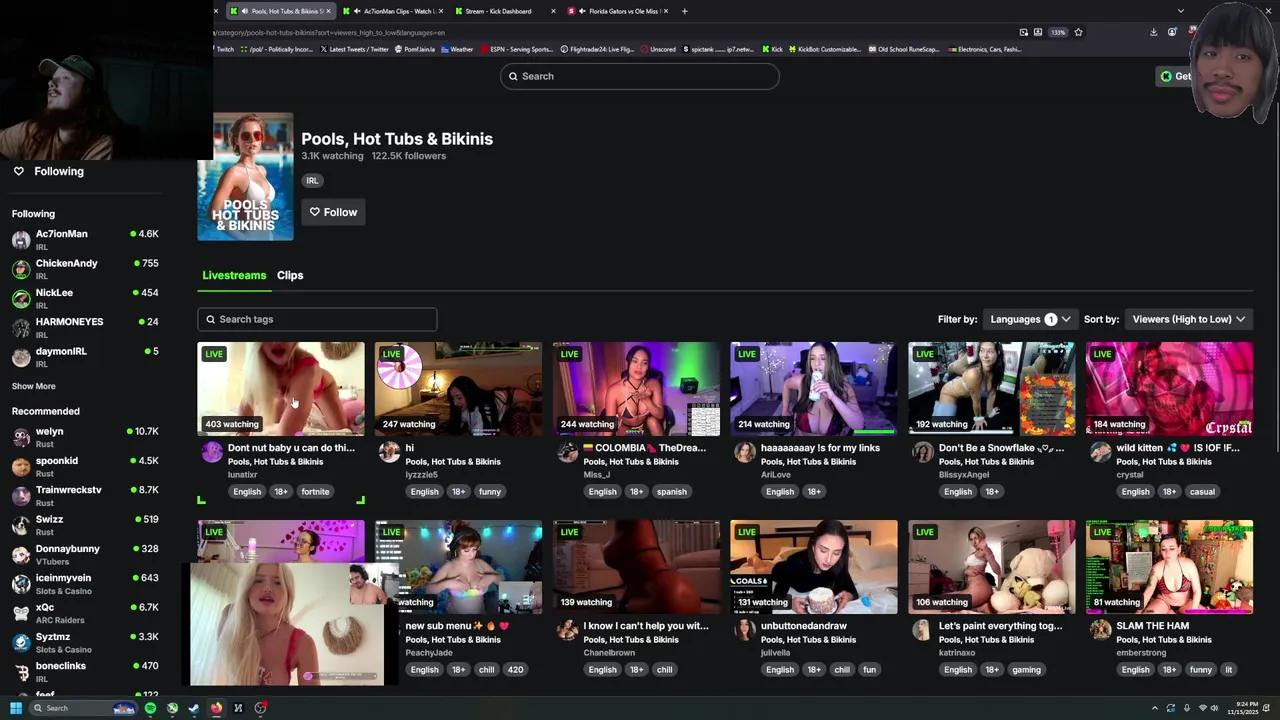Click casual tag on crystal's stream
This screenshot has height=720, width=1280.
[1202, 491]
